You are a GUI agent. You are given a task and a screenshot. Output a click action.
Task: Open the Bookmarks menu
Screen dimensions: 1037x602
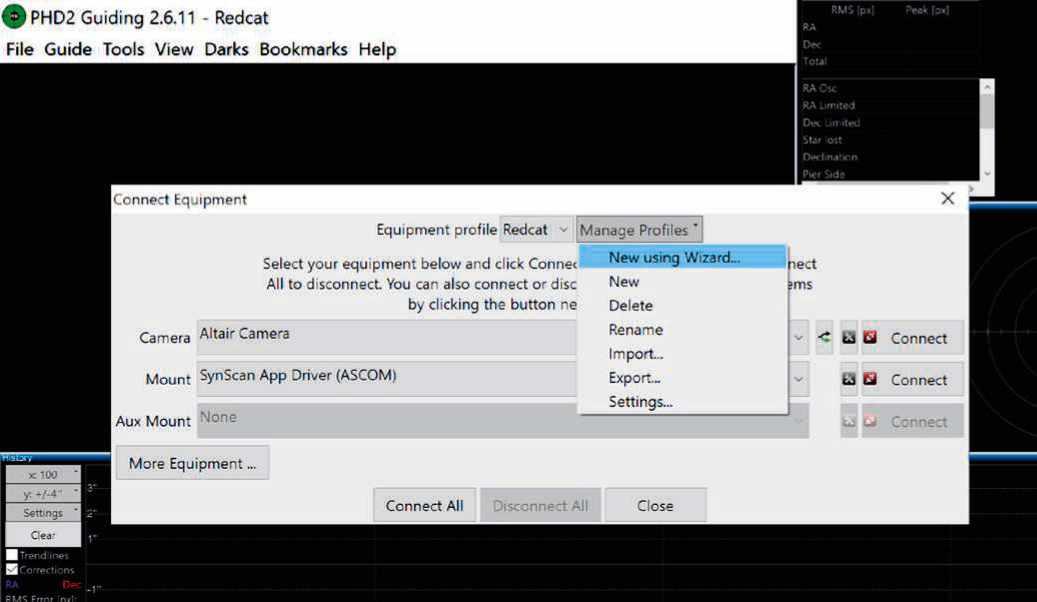(x=304, y=49)
